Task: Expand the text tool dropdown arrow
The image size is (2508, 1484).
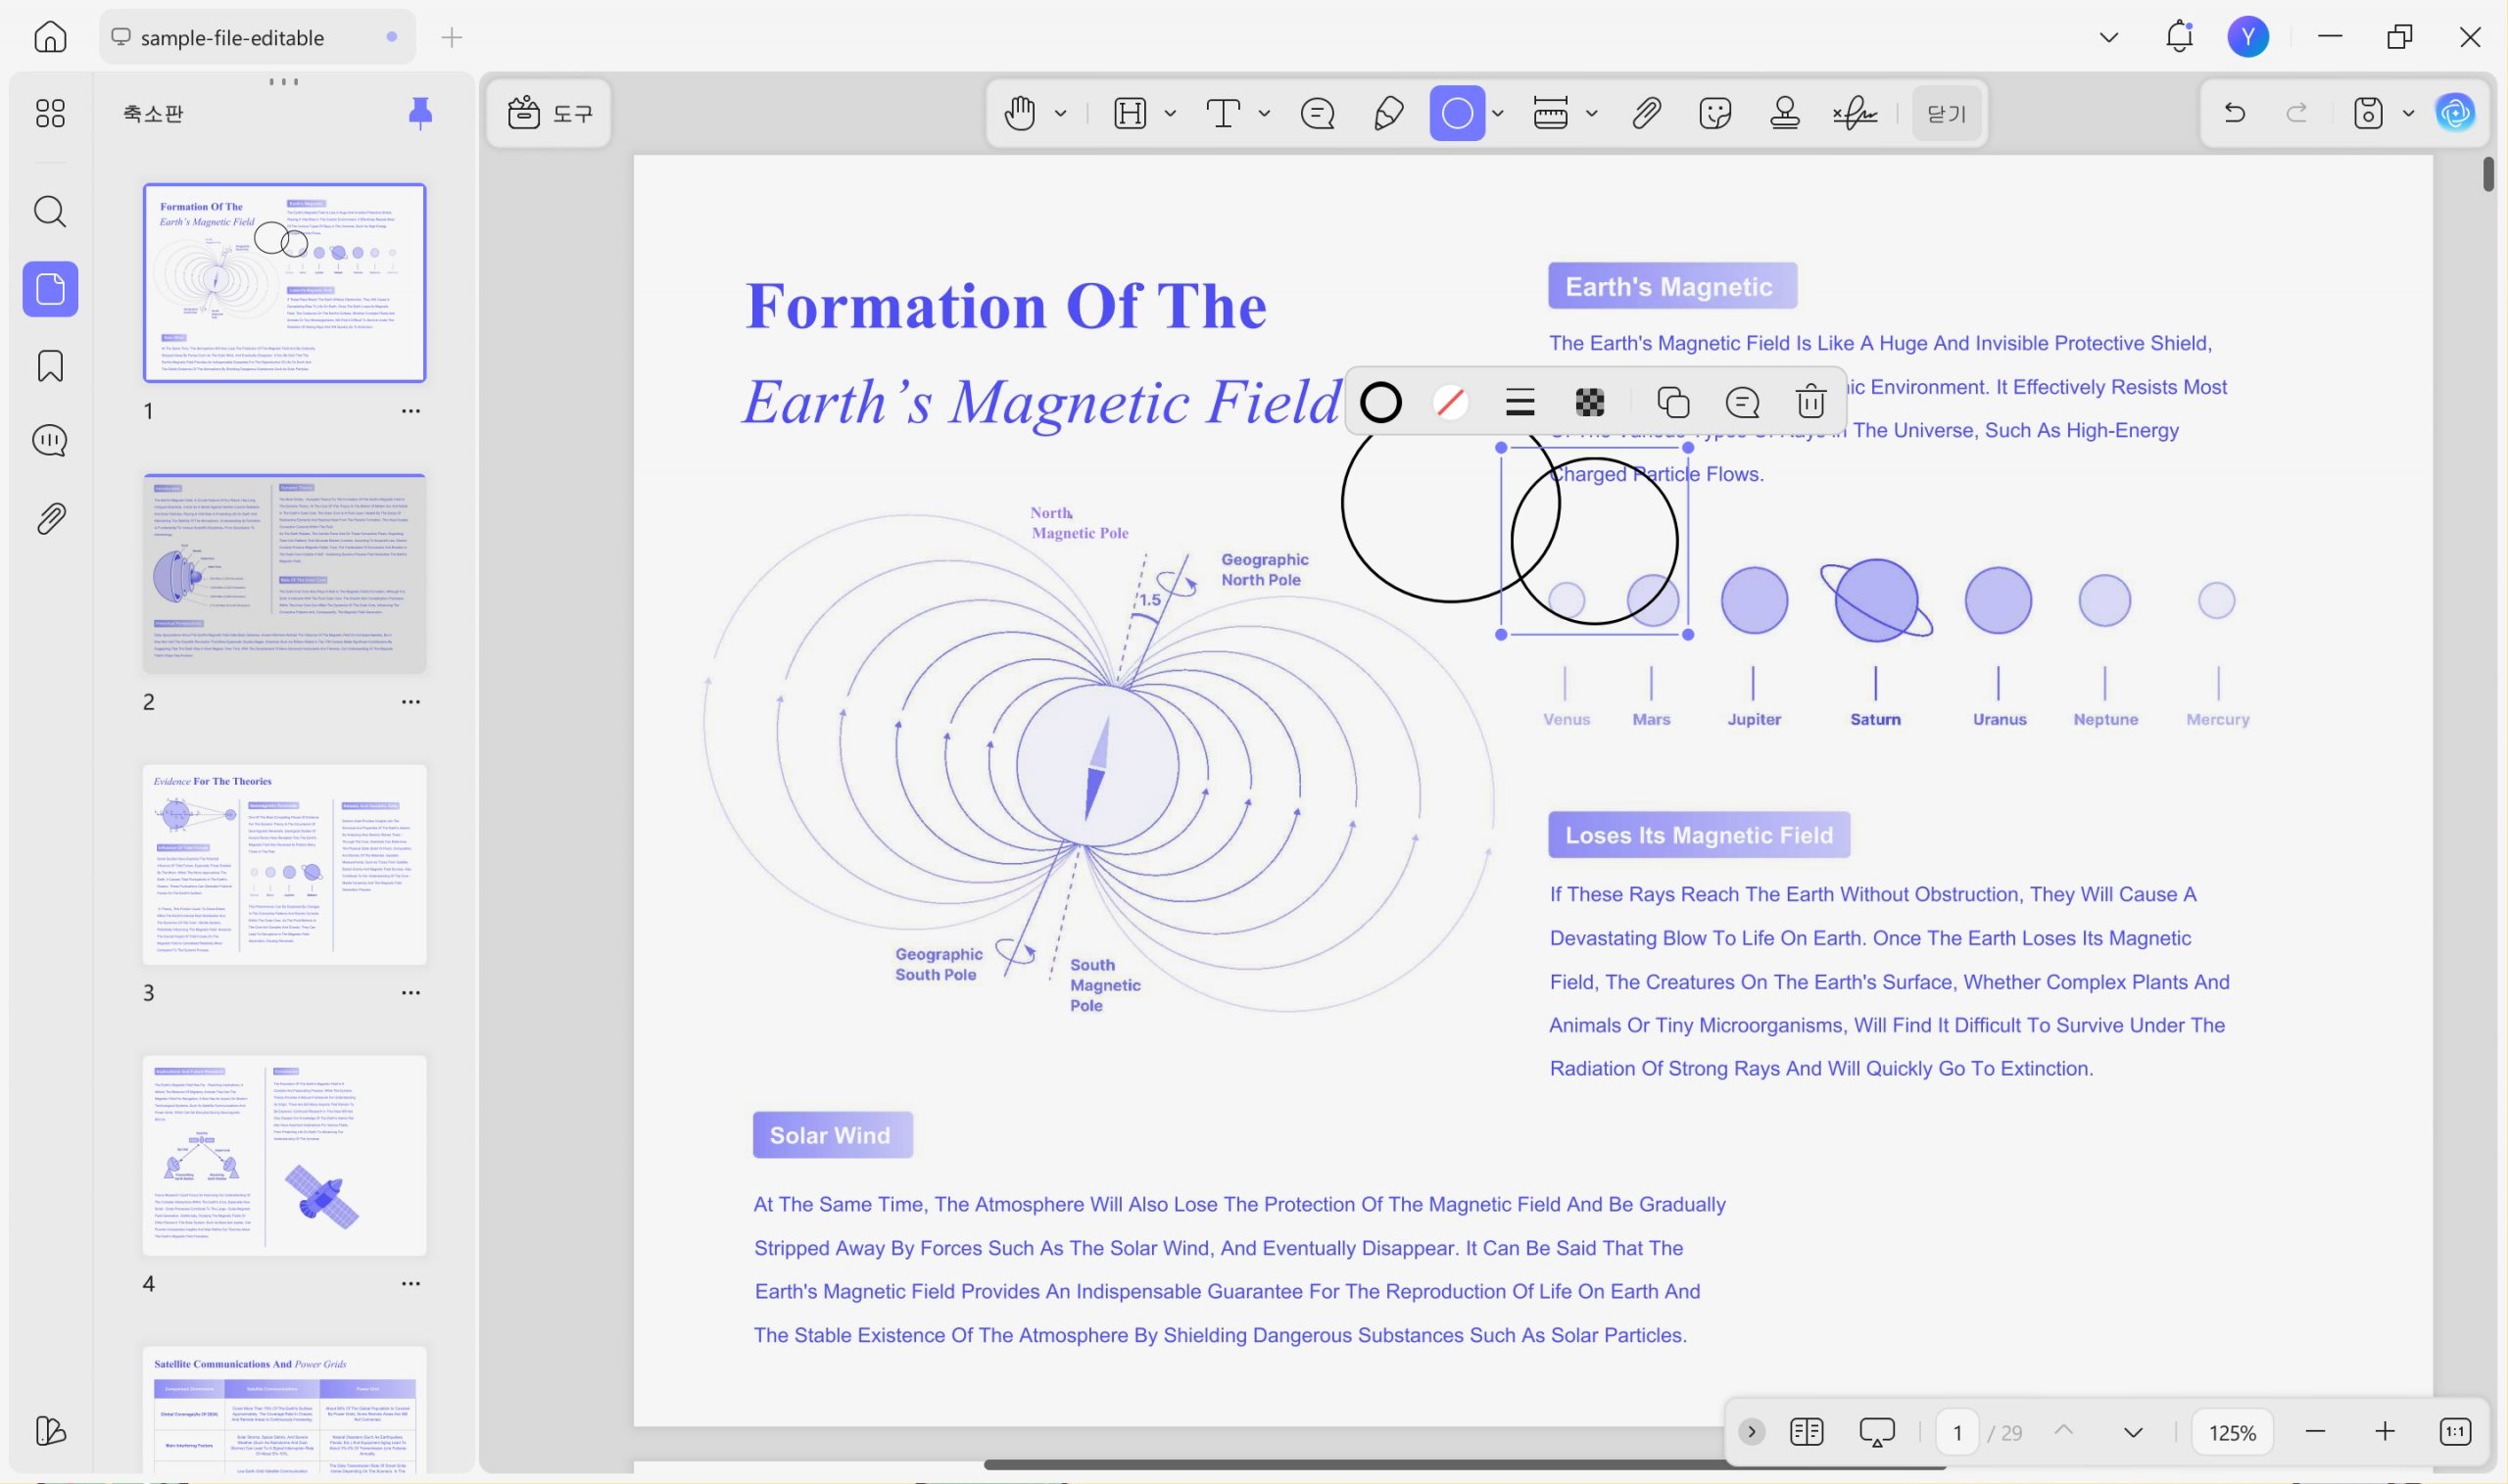Action: point(1264,113)
